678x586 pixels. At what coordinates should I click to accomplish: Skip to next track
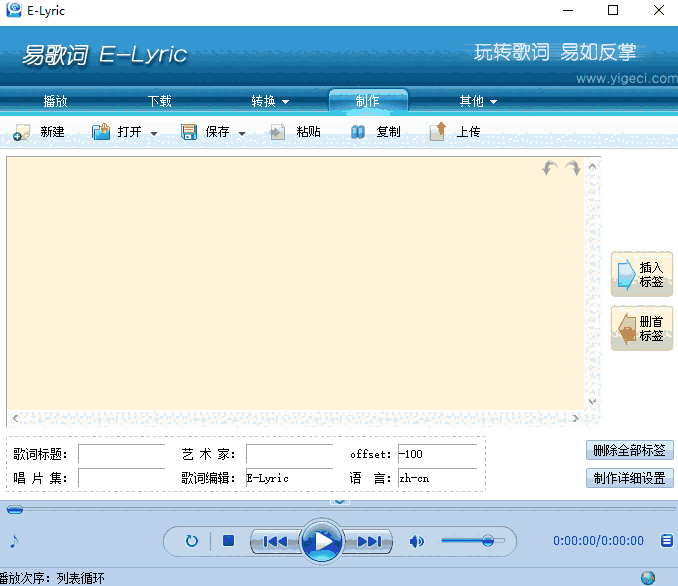tap(369, 541)
